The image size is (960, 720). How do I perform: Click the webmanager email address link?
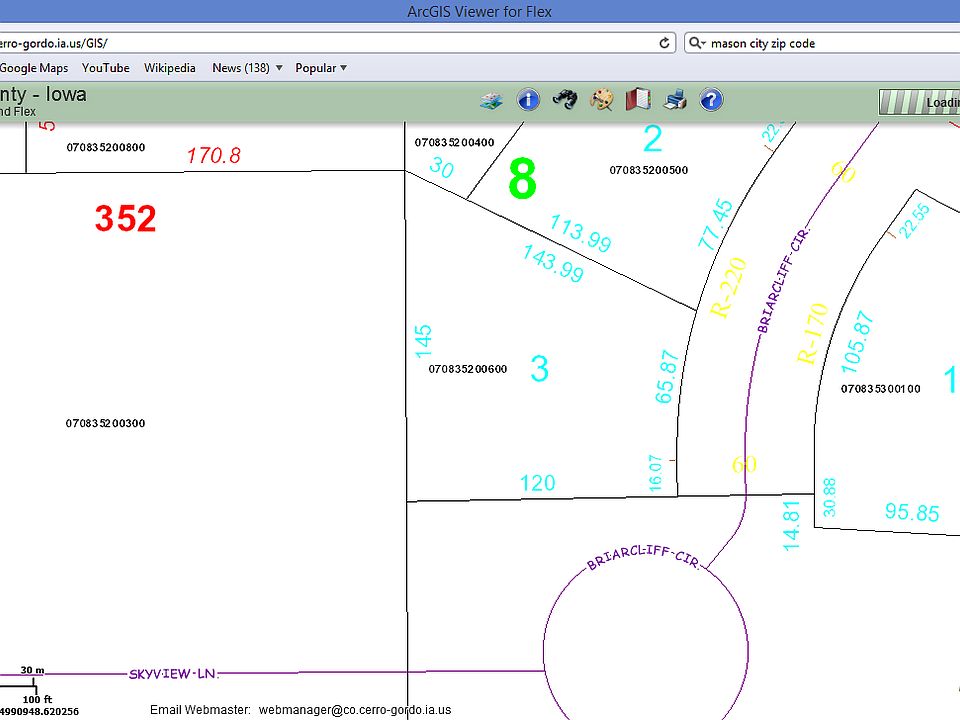[x=354, y=710]
